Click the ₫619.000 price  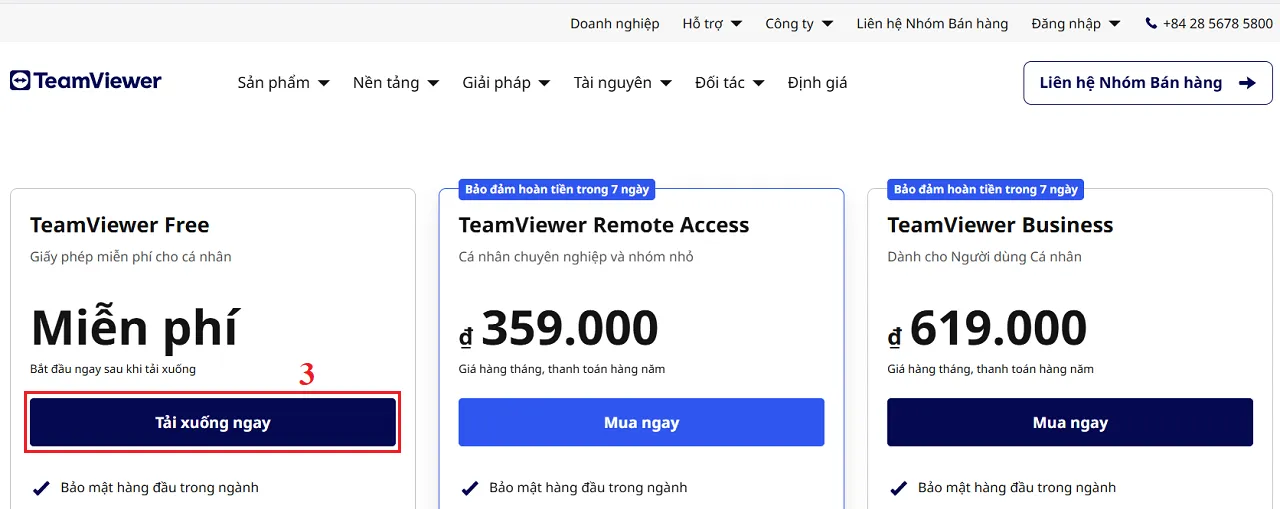[x=987, y=328]
